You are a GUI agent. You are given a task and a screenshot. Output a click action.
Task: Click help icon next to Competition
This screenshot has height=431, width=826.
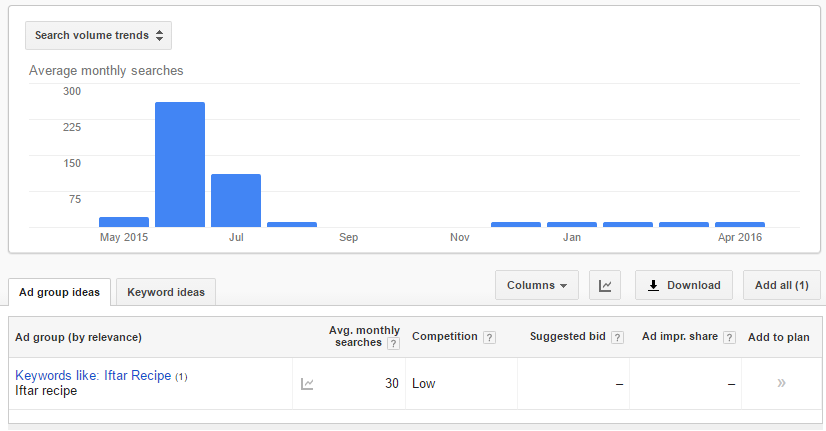(489, 337)
